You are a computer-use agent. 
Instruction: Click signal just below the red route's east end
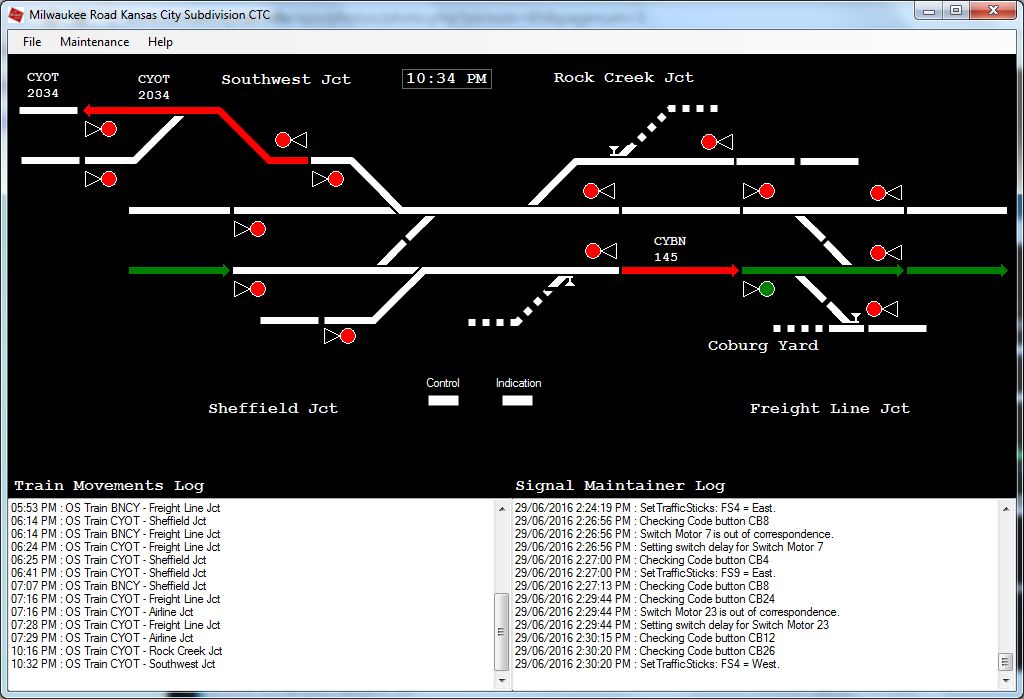328,179
